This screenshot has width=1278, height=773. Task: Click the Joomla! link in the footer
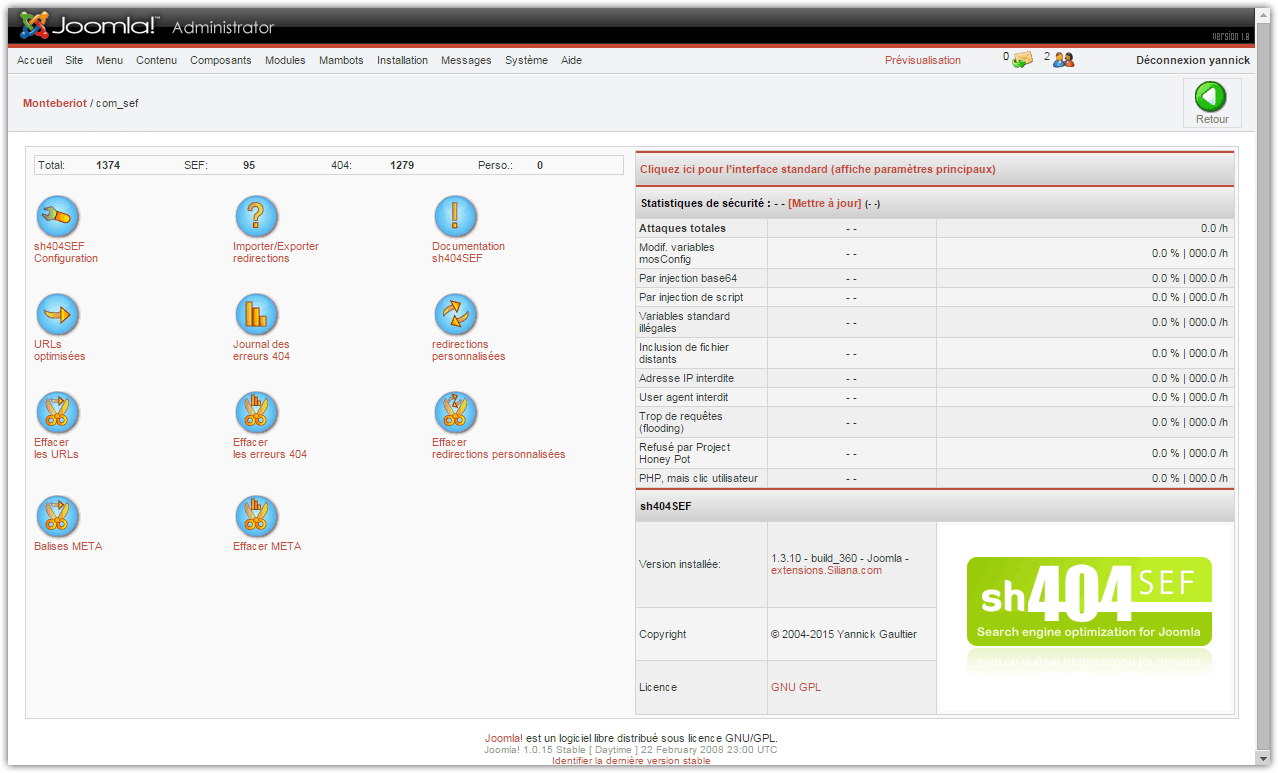(x=504, y=739)
